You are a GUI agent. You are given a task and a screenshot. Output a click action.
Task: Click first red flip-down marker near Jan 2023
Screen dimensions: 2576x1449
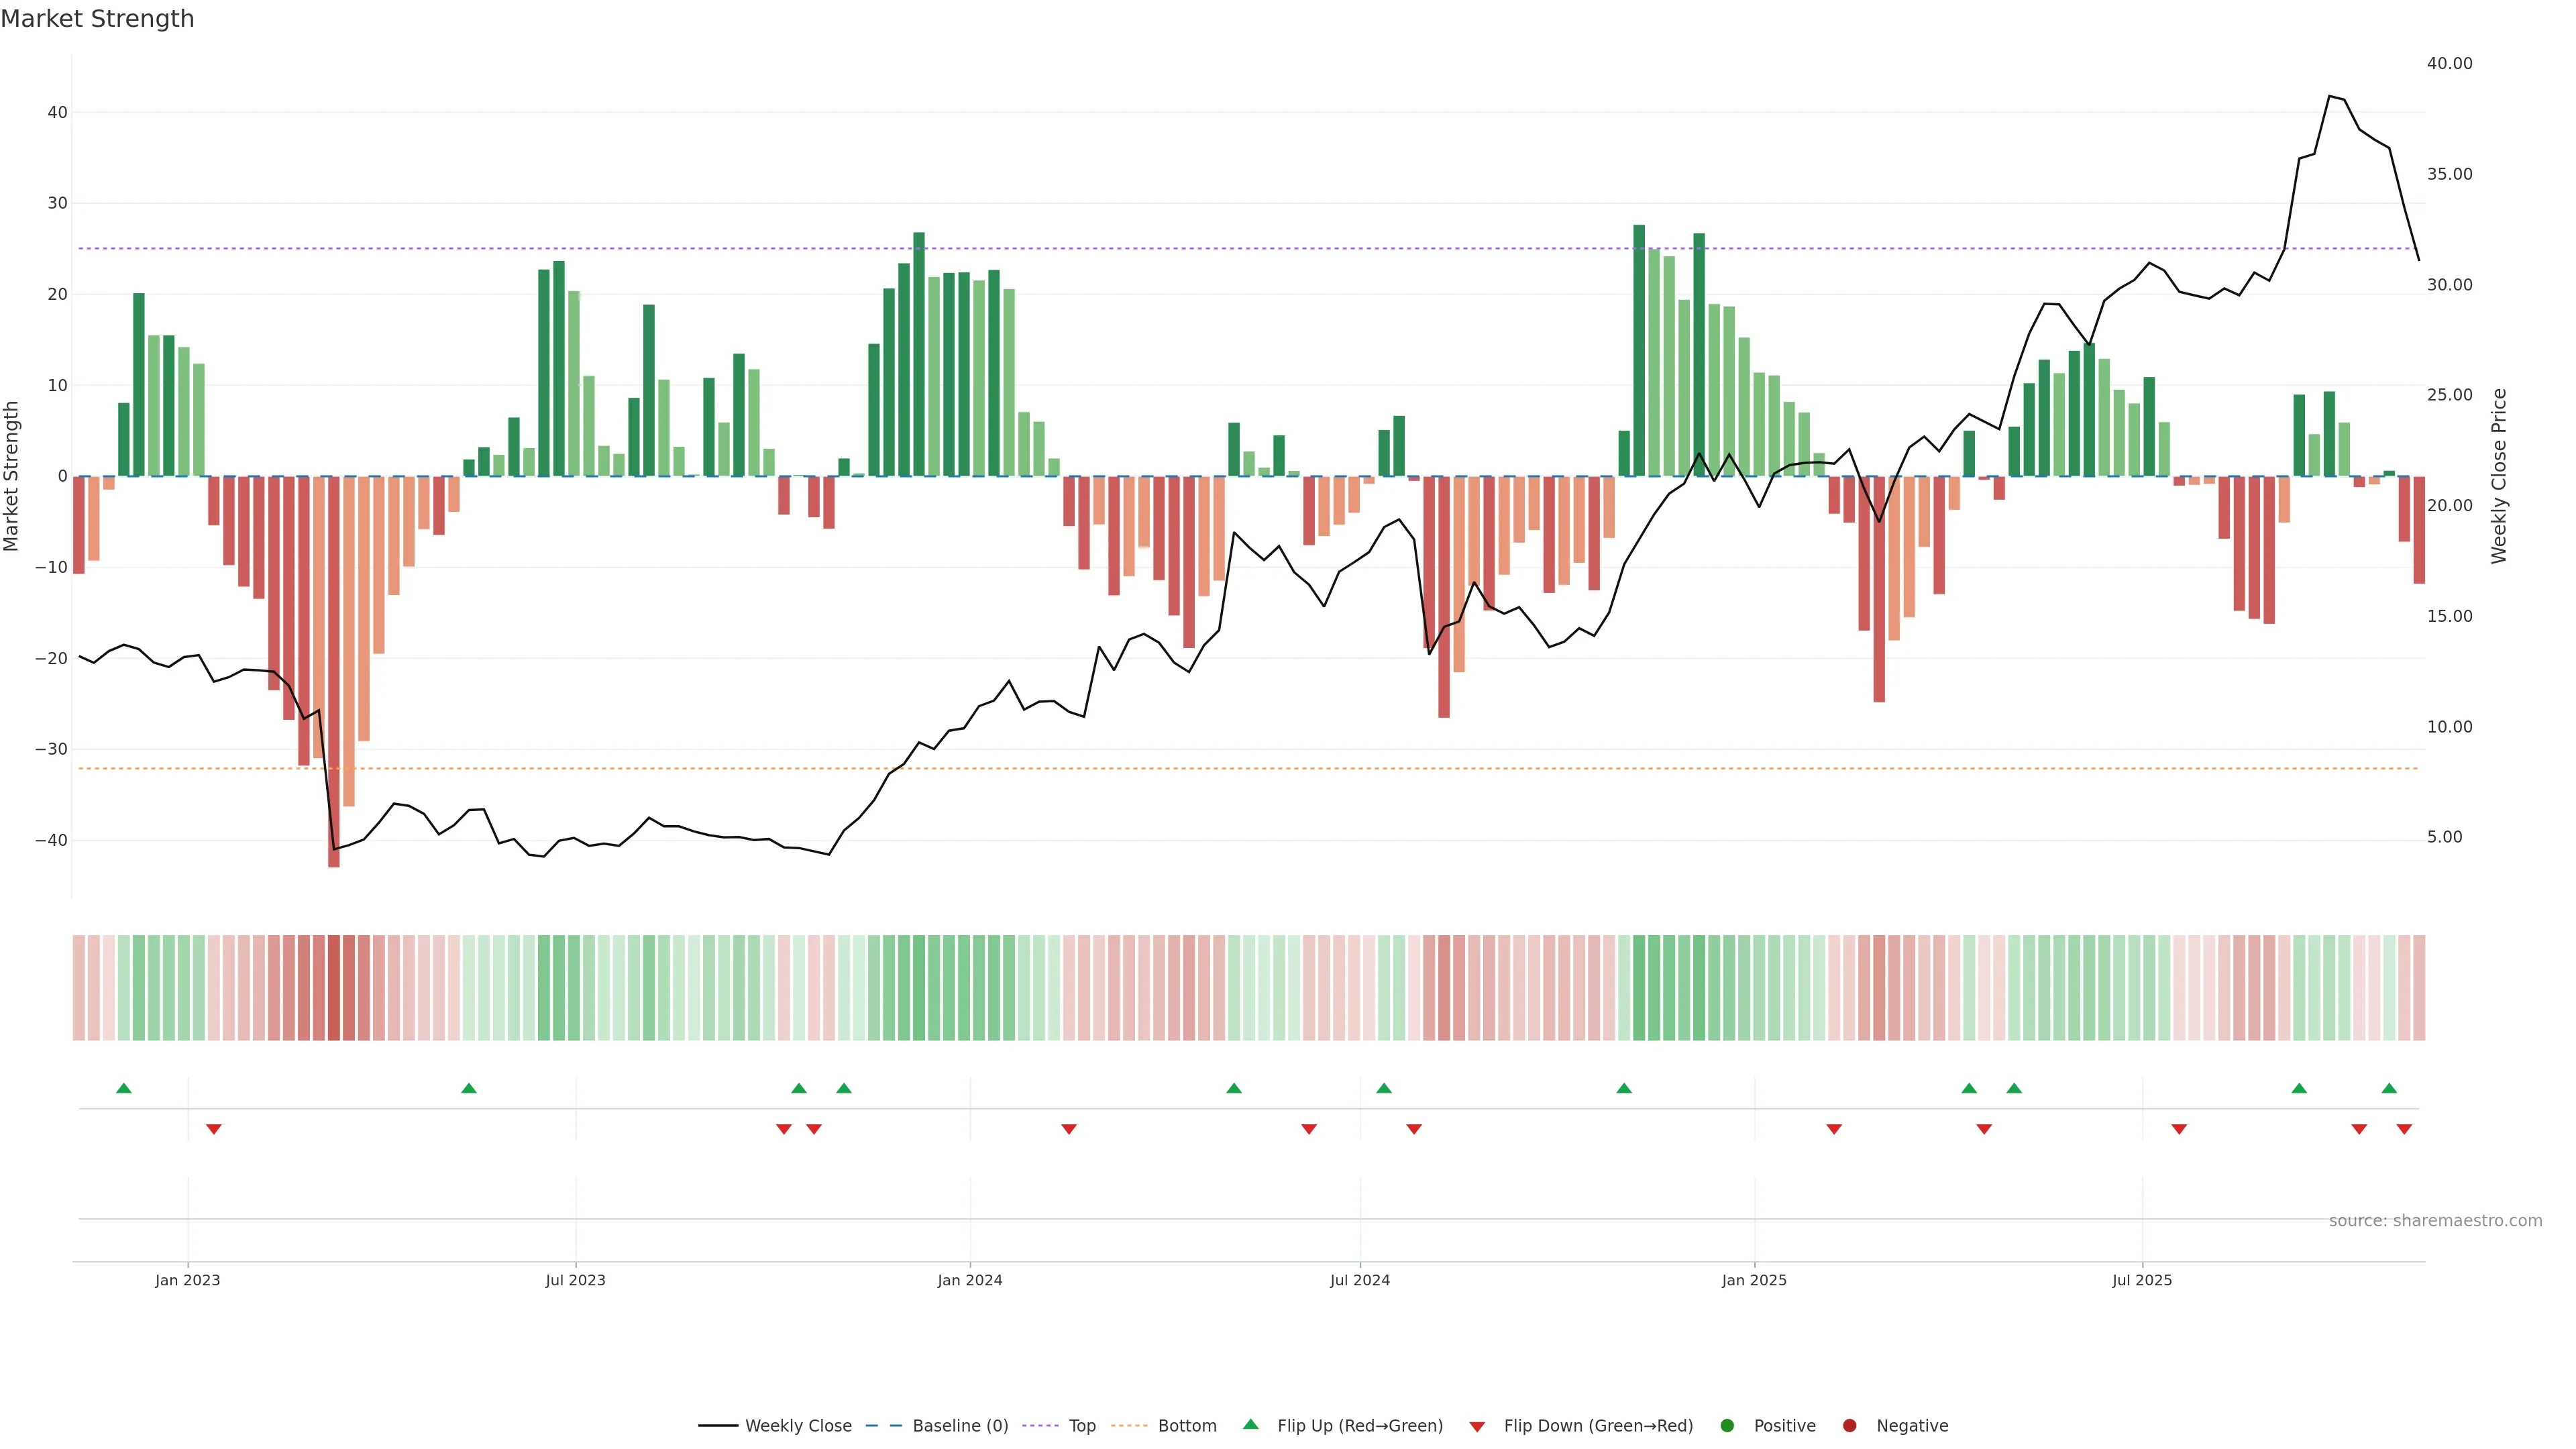click(214, 1129)
